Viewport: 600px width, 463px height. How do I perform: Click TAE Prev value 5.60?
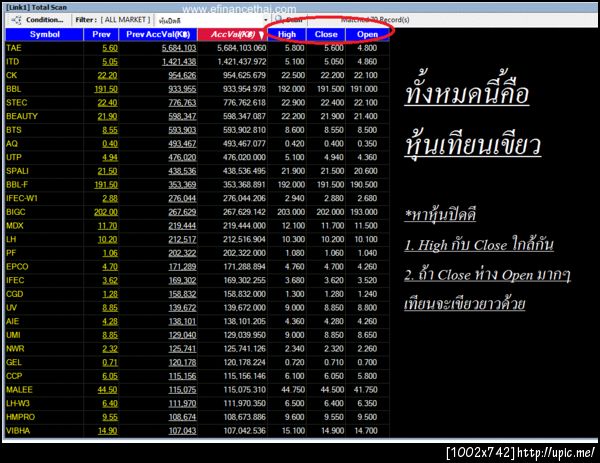tap(110, 48)
